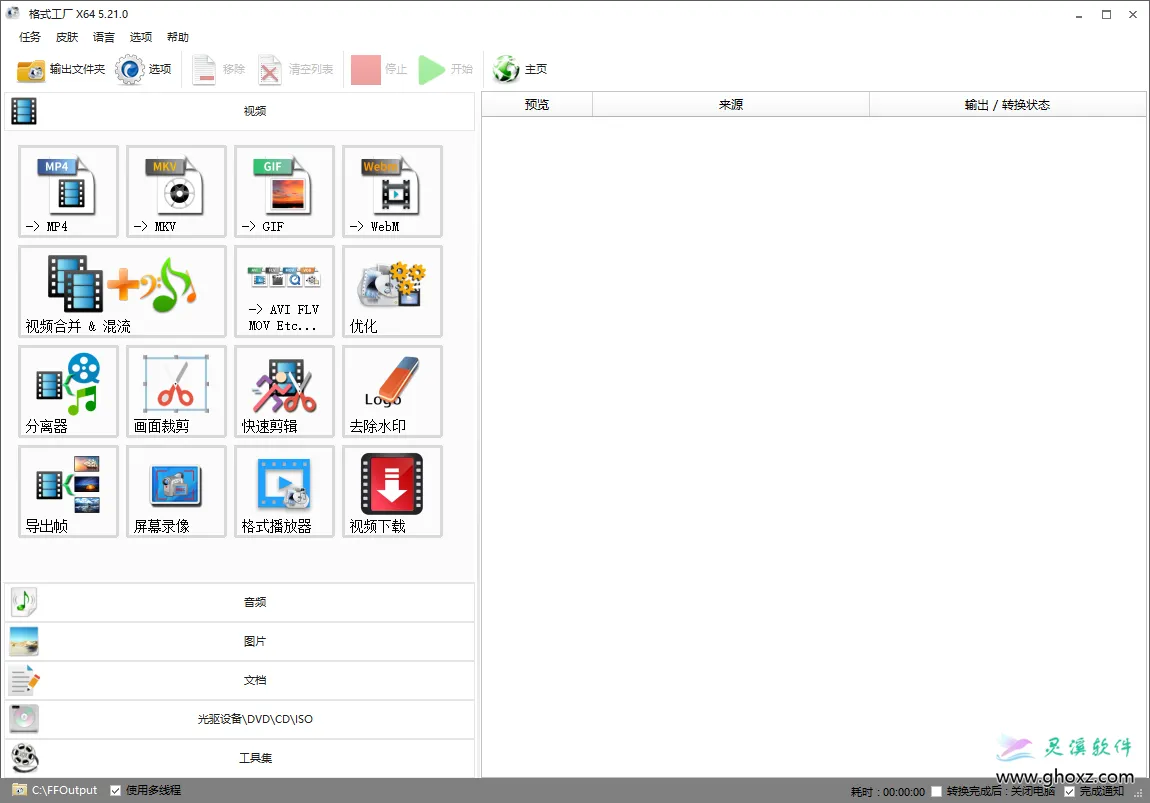Image resolution: width=1150 pixels, height=803 pixels.
Task: Open the WebM converter
Action: [x=392, y=191]
